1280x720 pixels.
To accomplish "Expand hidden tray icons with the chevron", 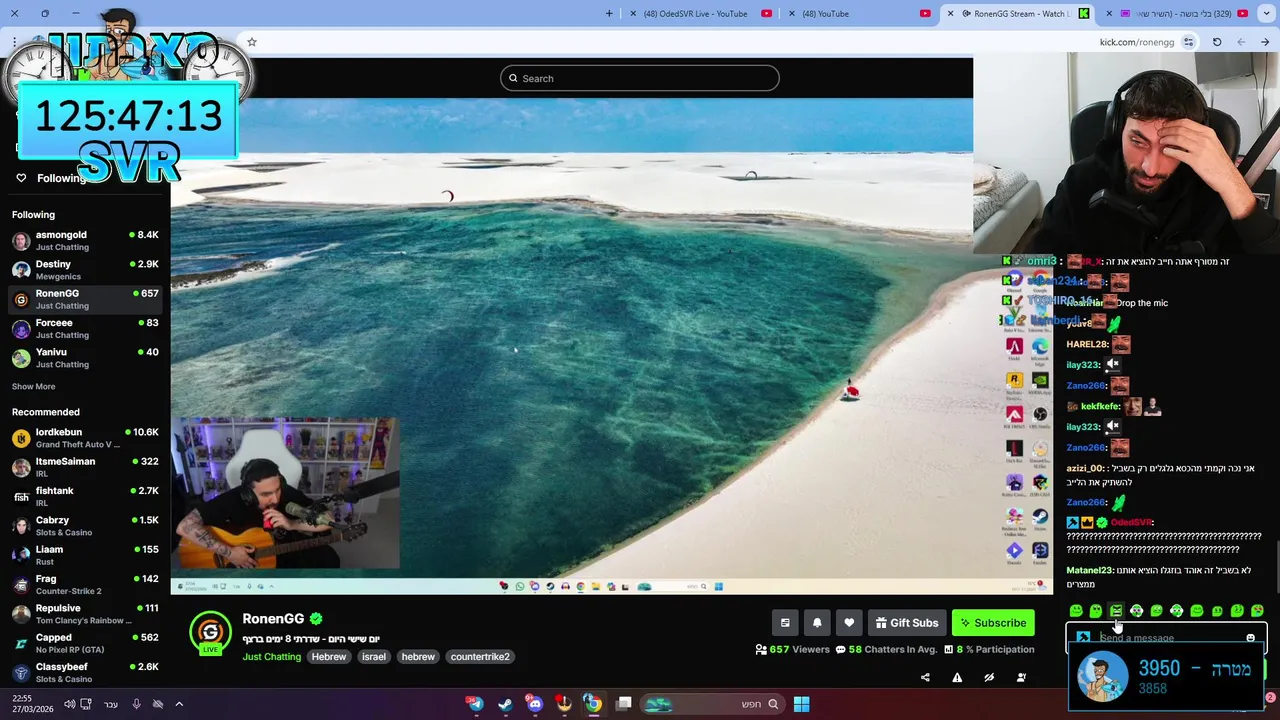I will point(179,704).
